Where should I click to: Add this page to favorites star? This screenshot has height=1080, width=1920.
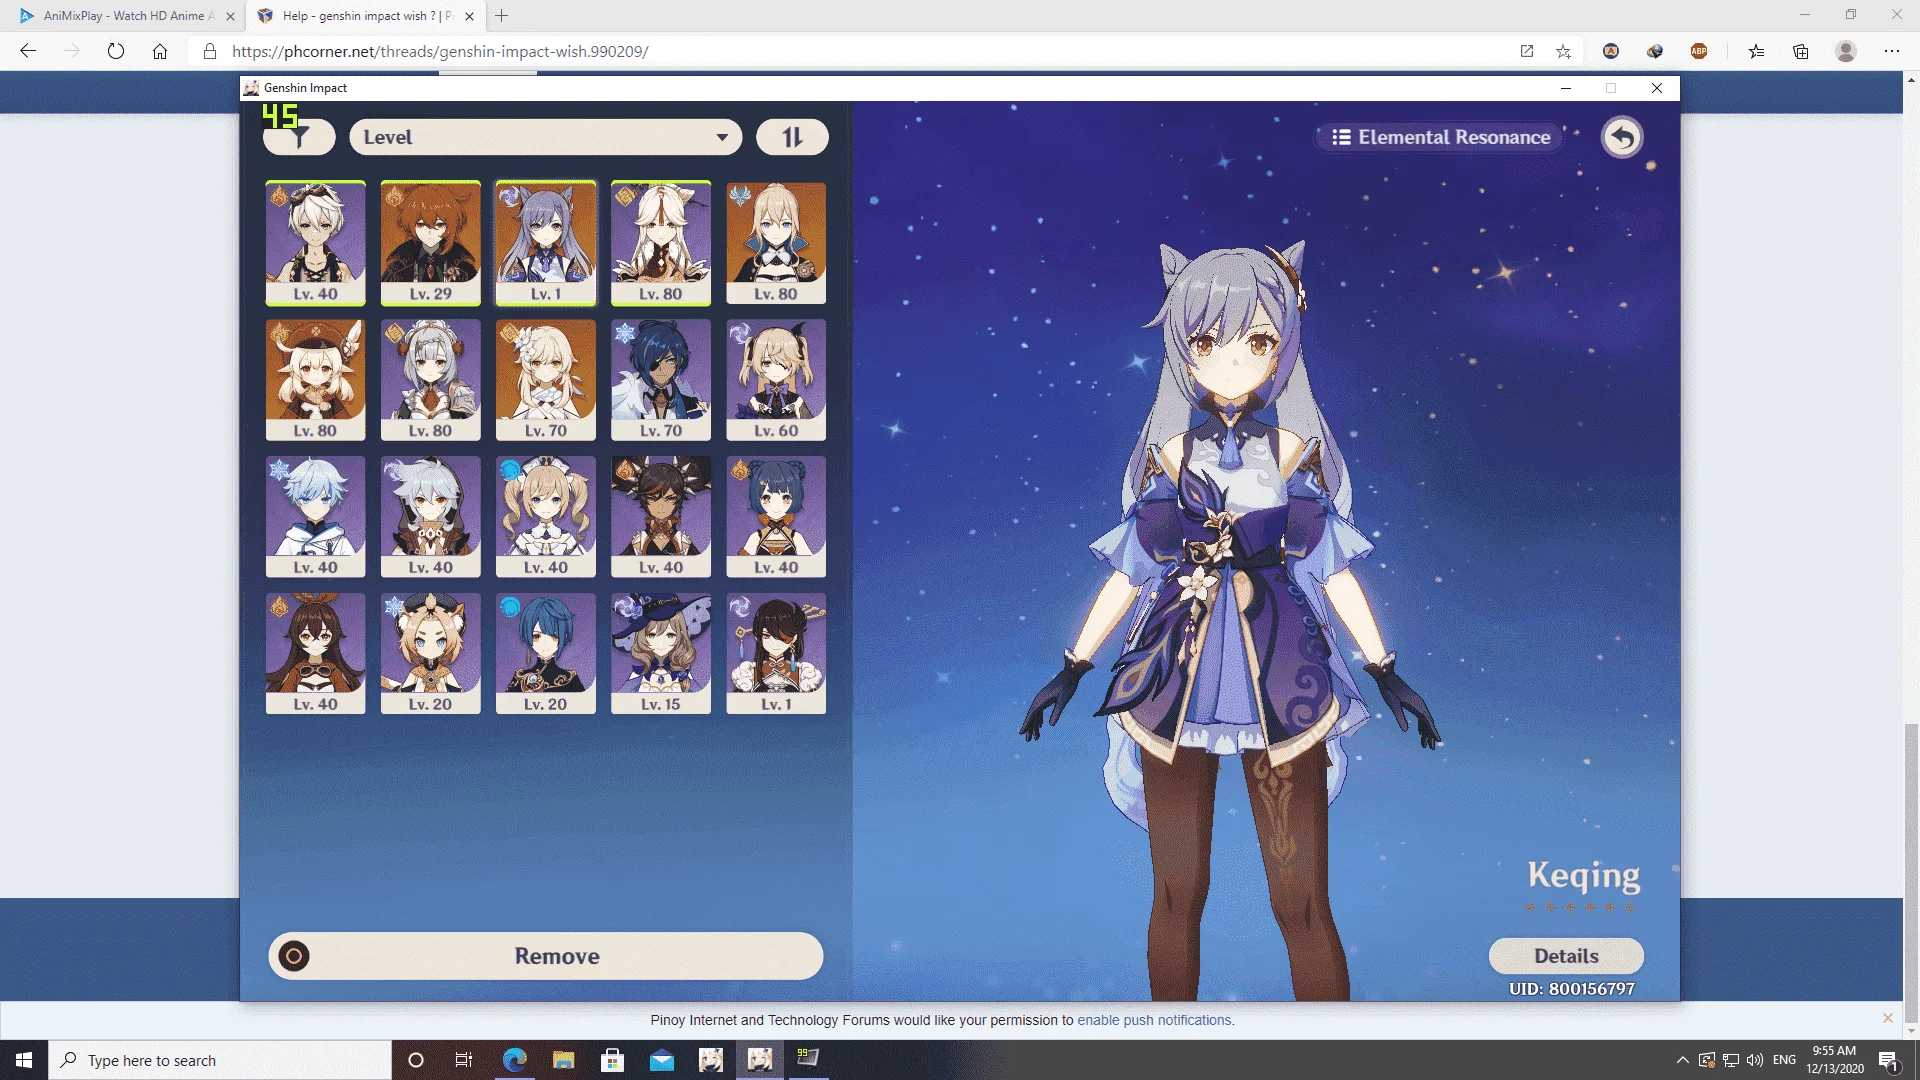[1563, 51]
